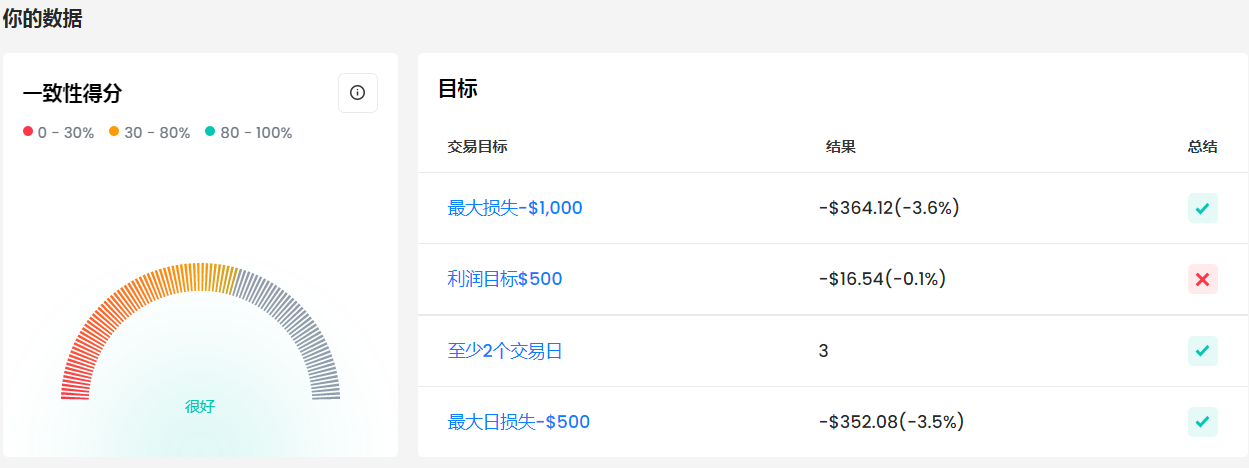Click the 交易目标 column header

click(478, 147)
